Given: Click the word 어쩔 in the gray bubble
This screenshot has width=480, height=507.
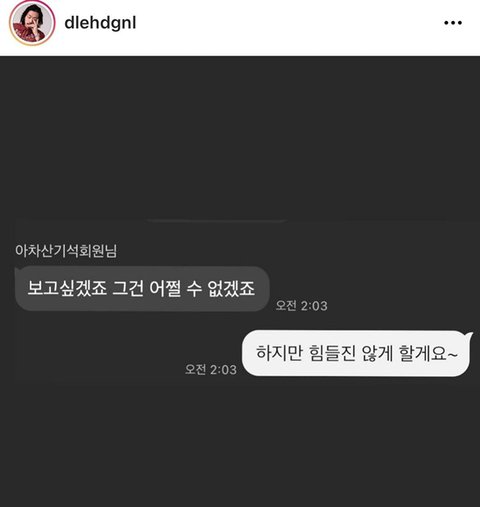Looking at the screenshot, I should coord(165,288).
